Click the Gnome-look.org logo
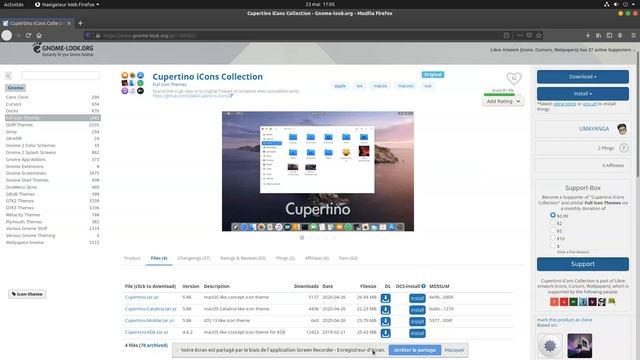Viewport: 640px width, 360px height. click(63, 50)
